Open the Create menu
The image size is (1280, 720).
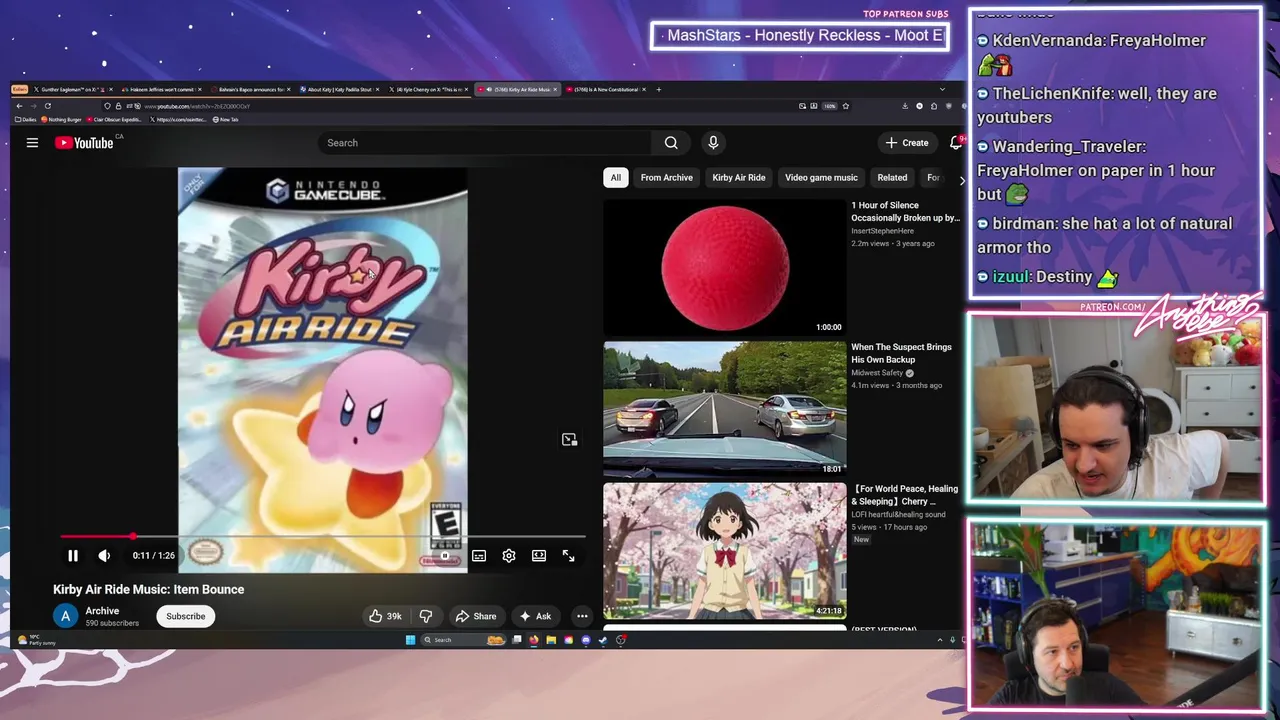907,143
